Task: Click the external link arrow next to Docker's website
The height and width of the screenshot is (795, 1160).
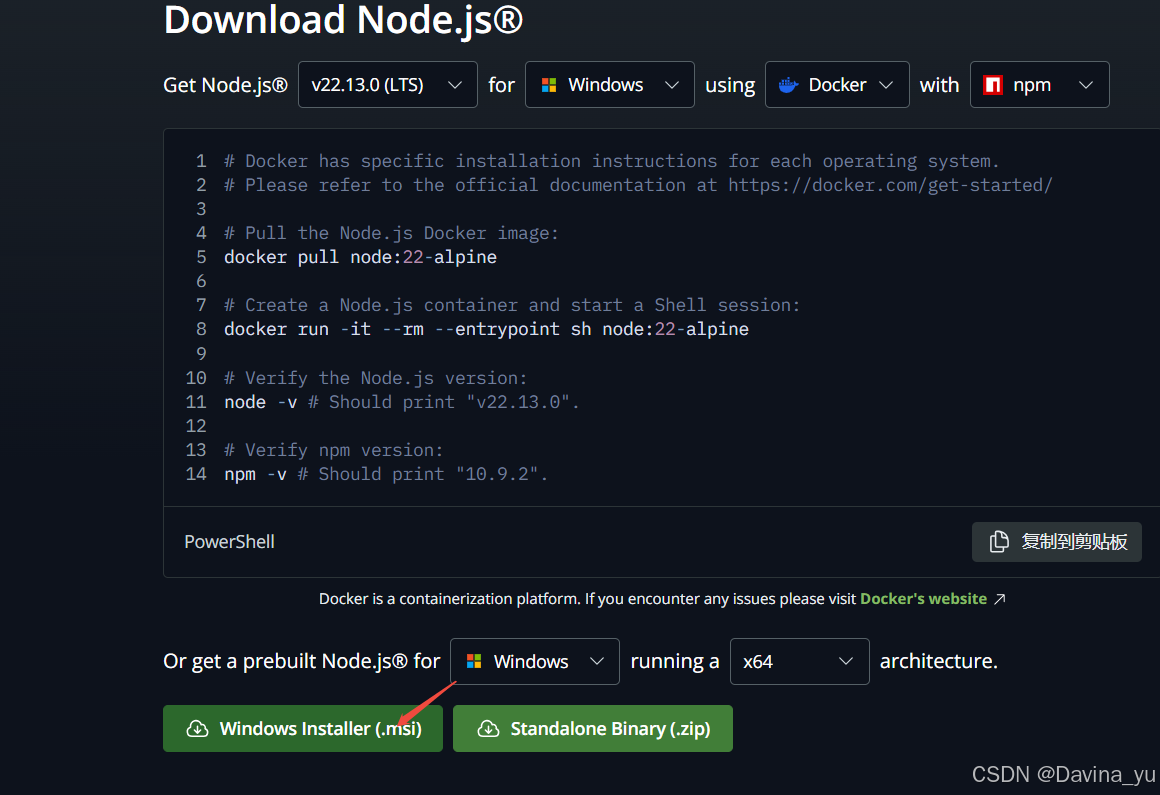Action: 999,598
